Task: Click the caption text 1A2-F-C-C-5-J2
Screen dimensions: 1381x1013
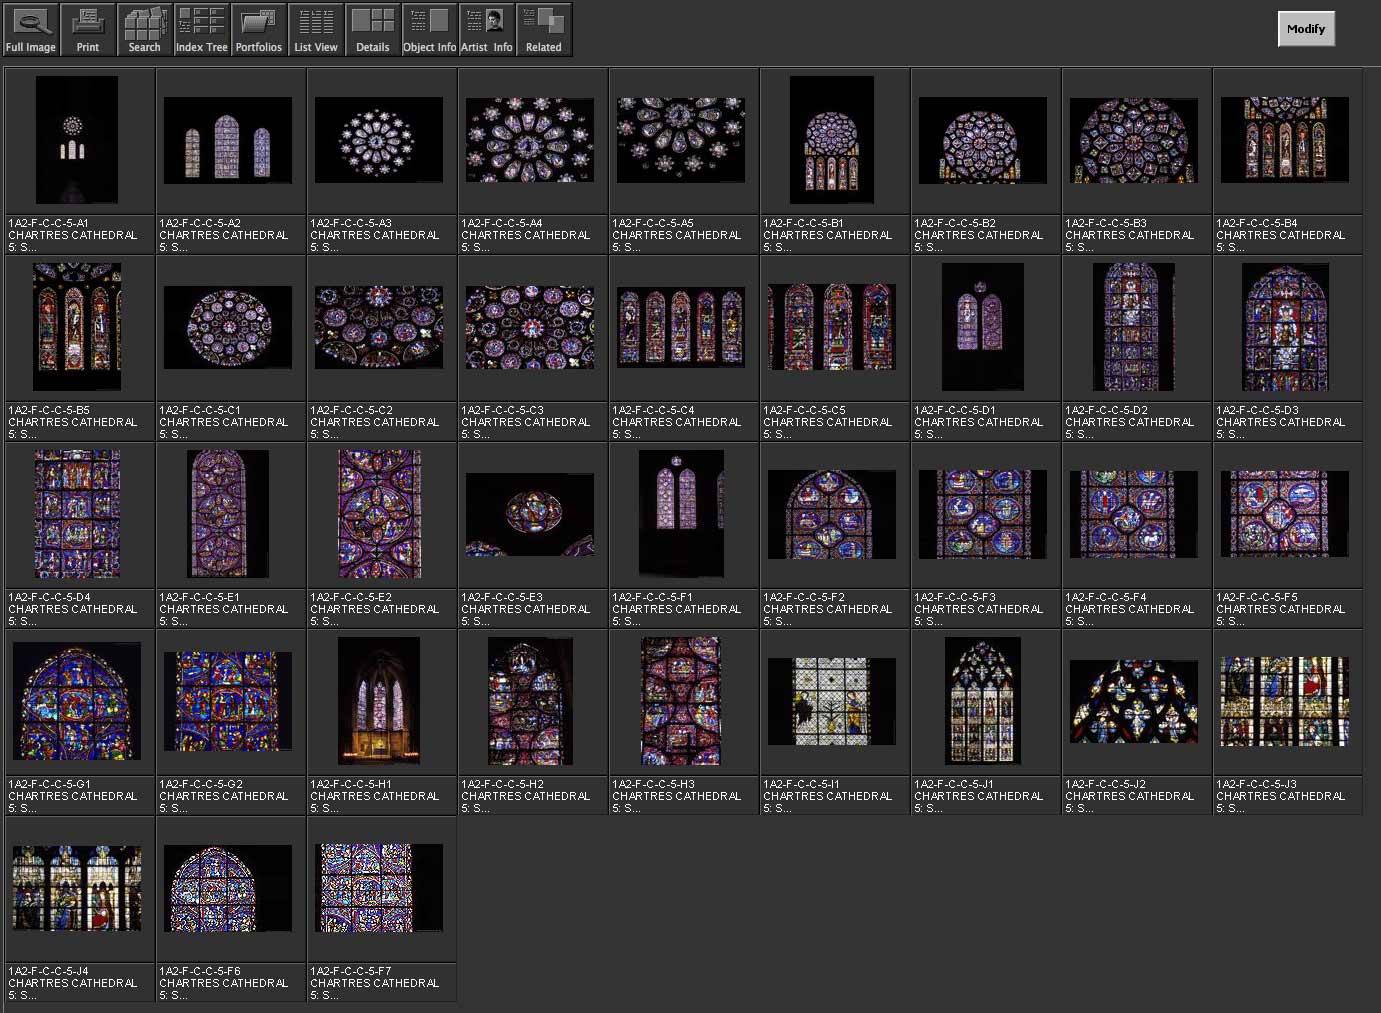Action: [1107, 784]
